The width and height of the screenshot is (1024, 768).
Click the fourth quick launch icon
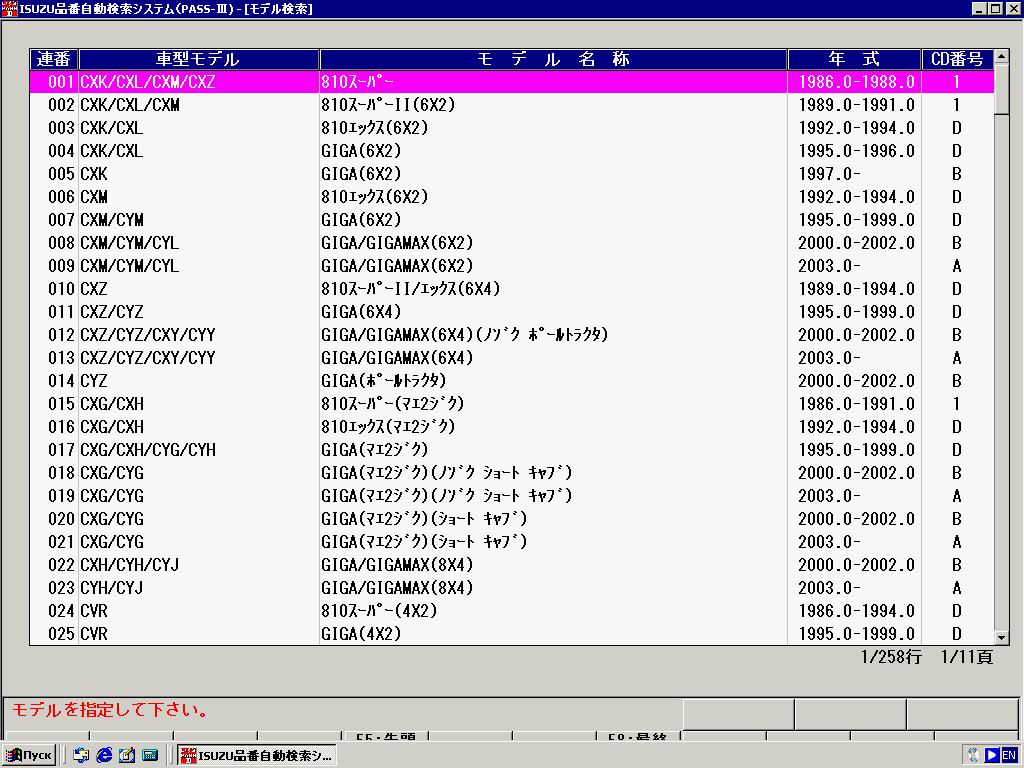(x=150, y=755)
